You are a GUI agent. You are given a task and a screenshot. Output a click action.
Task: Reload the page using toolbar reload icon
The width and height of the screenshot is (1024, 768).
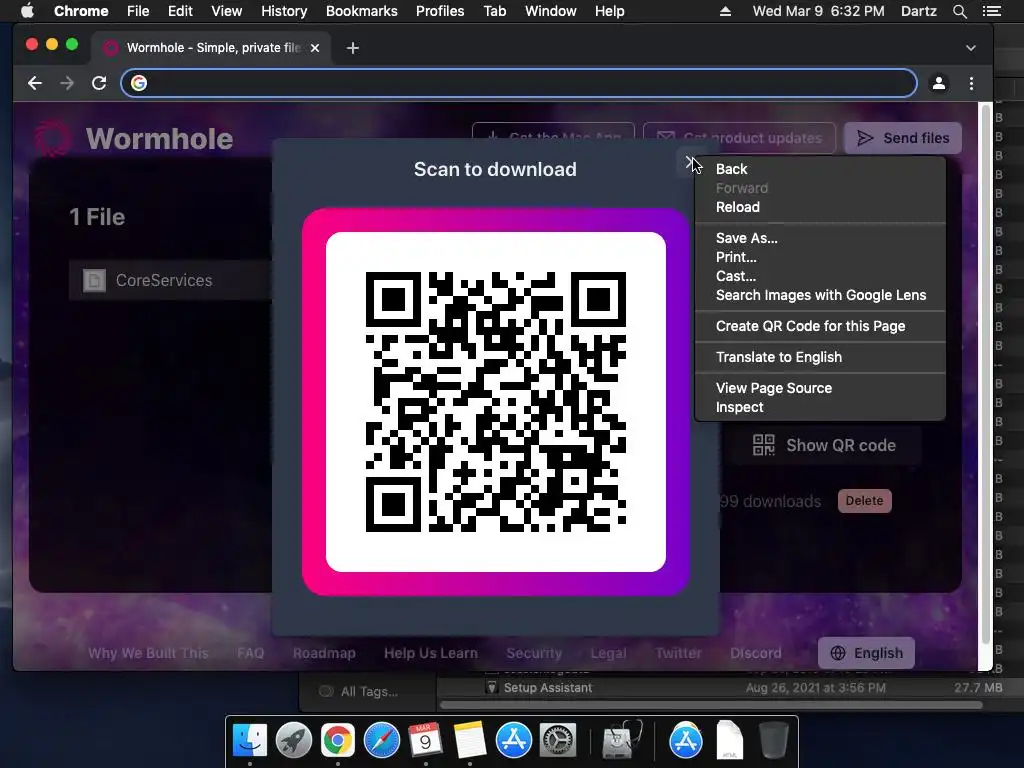(99, 83)
